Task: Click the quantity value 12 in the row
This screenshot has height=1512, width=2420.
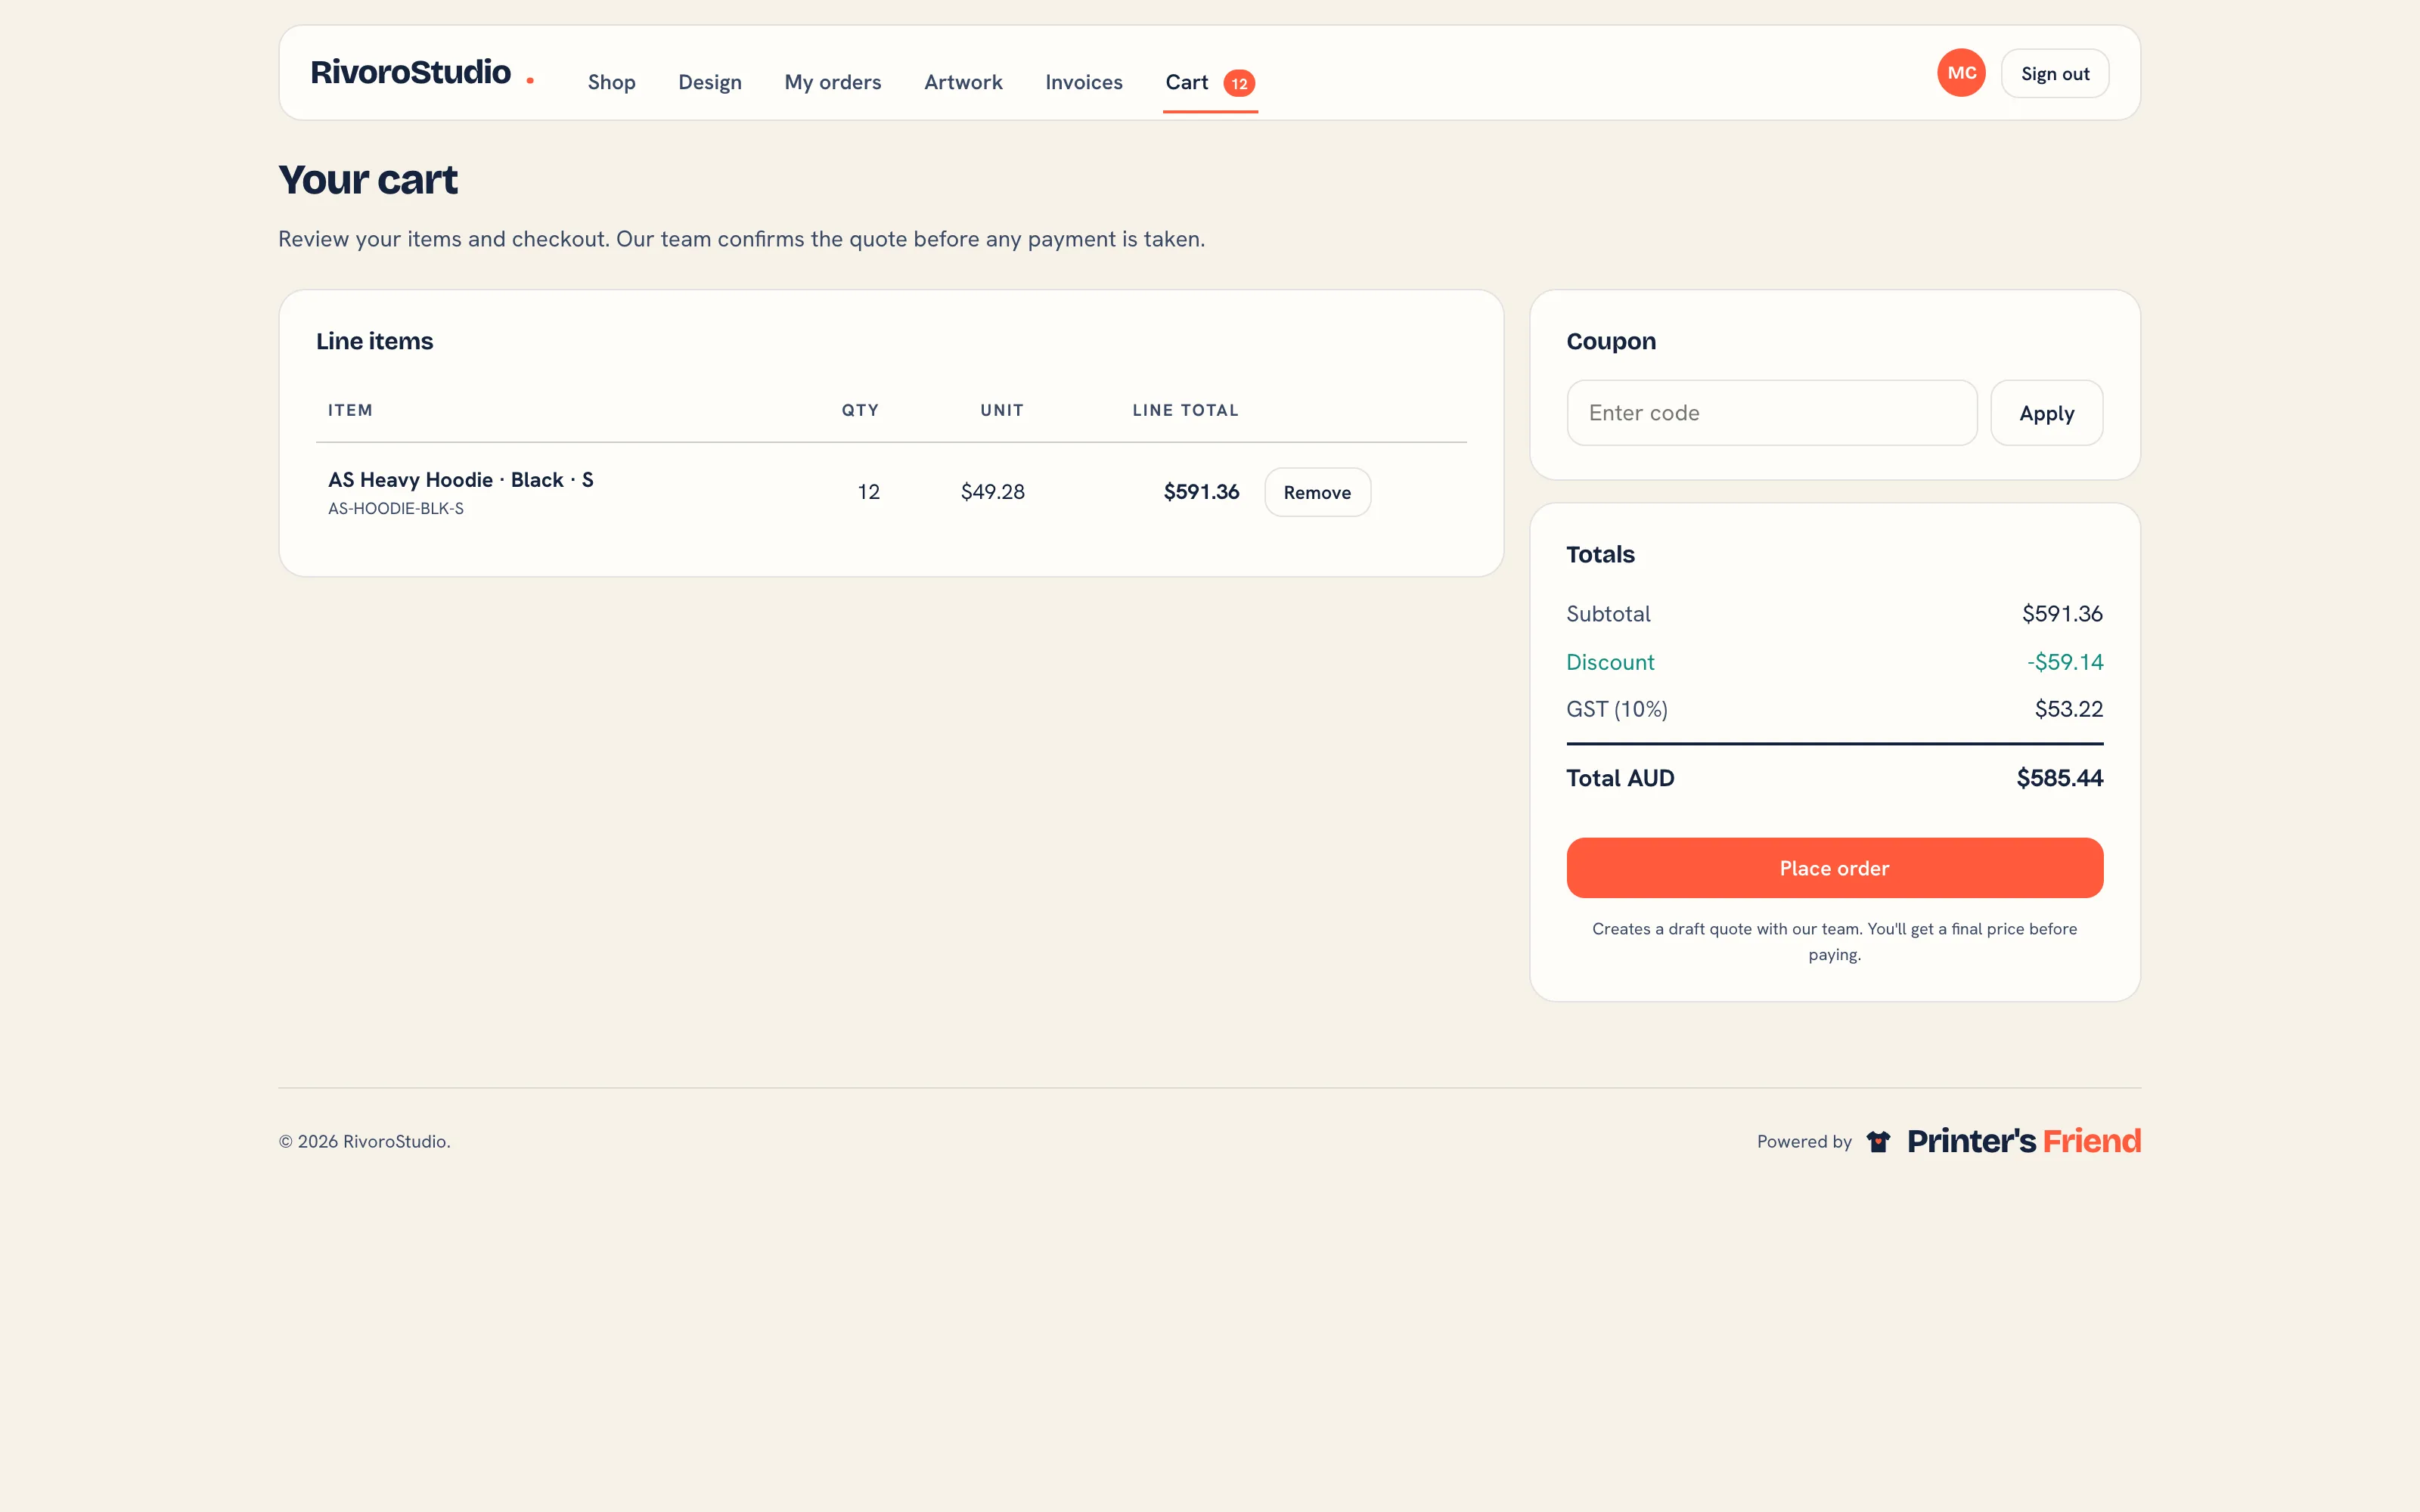Action: click(868, 492)
